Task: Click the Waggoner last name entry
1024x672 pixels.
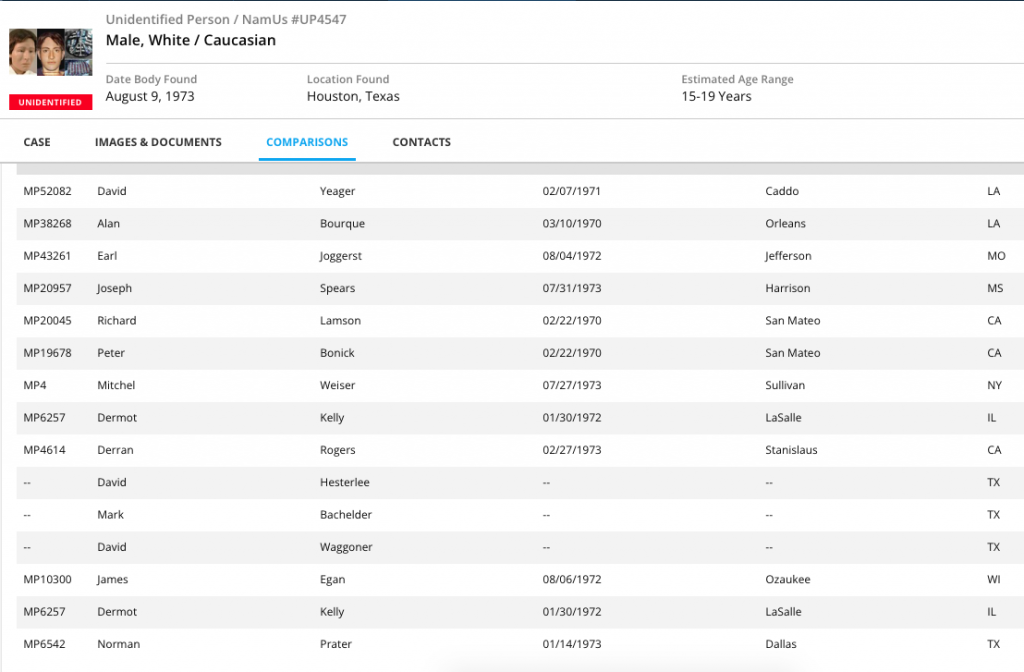Action: tap(344, 547)
